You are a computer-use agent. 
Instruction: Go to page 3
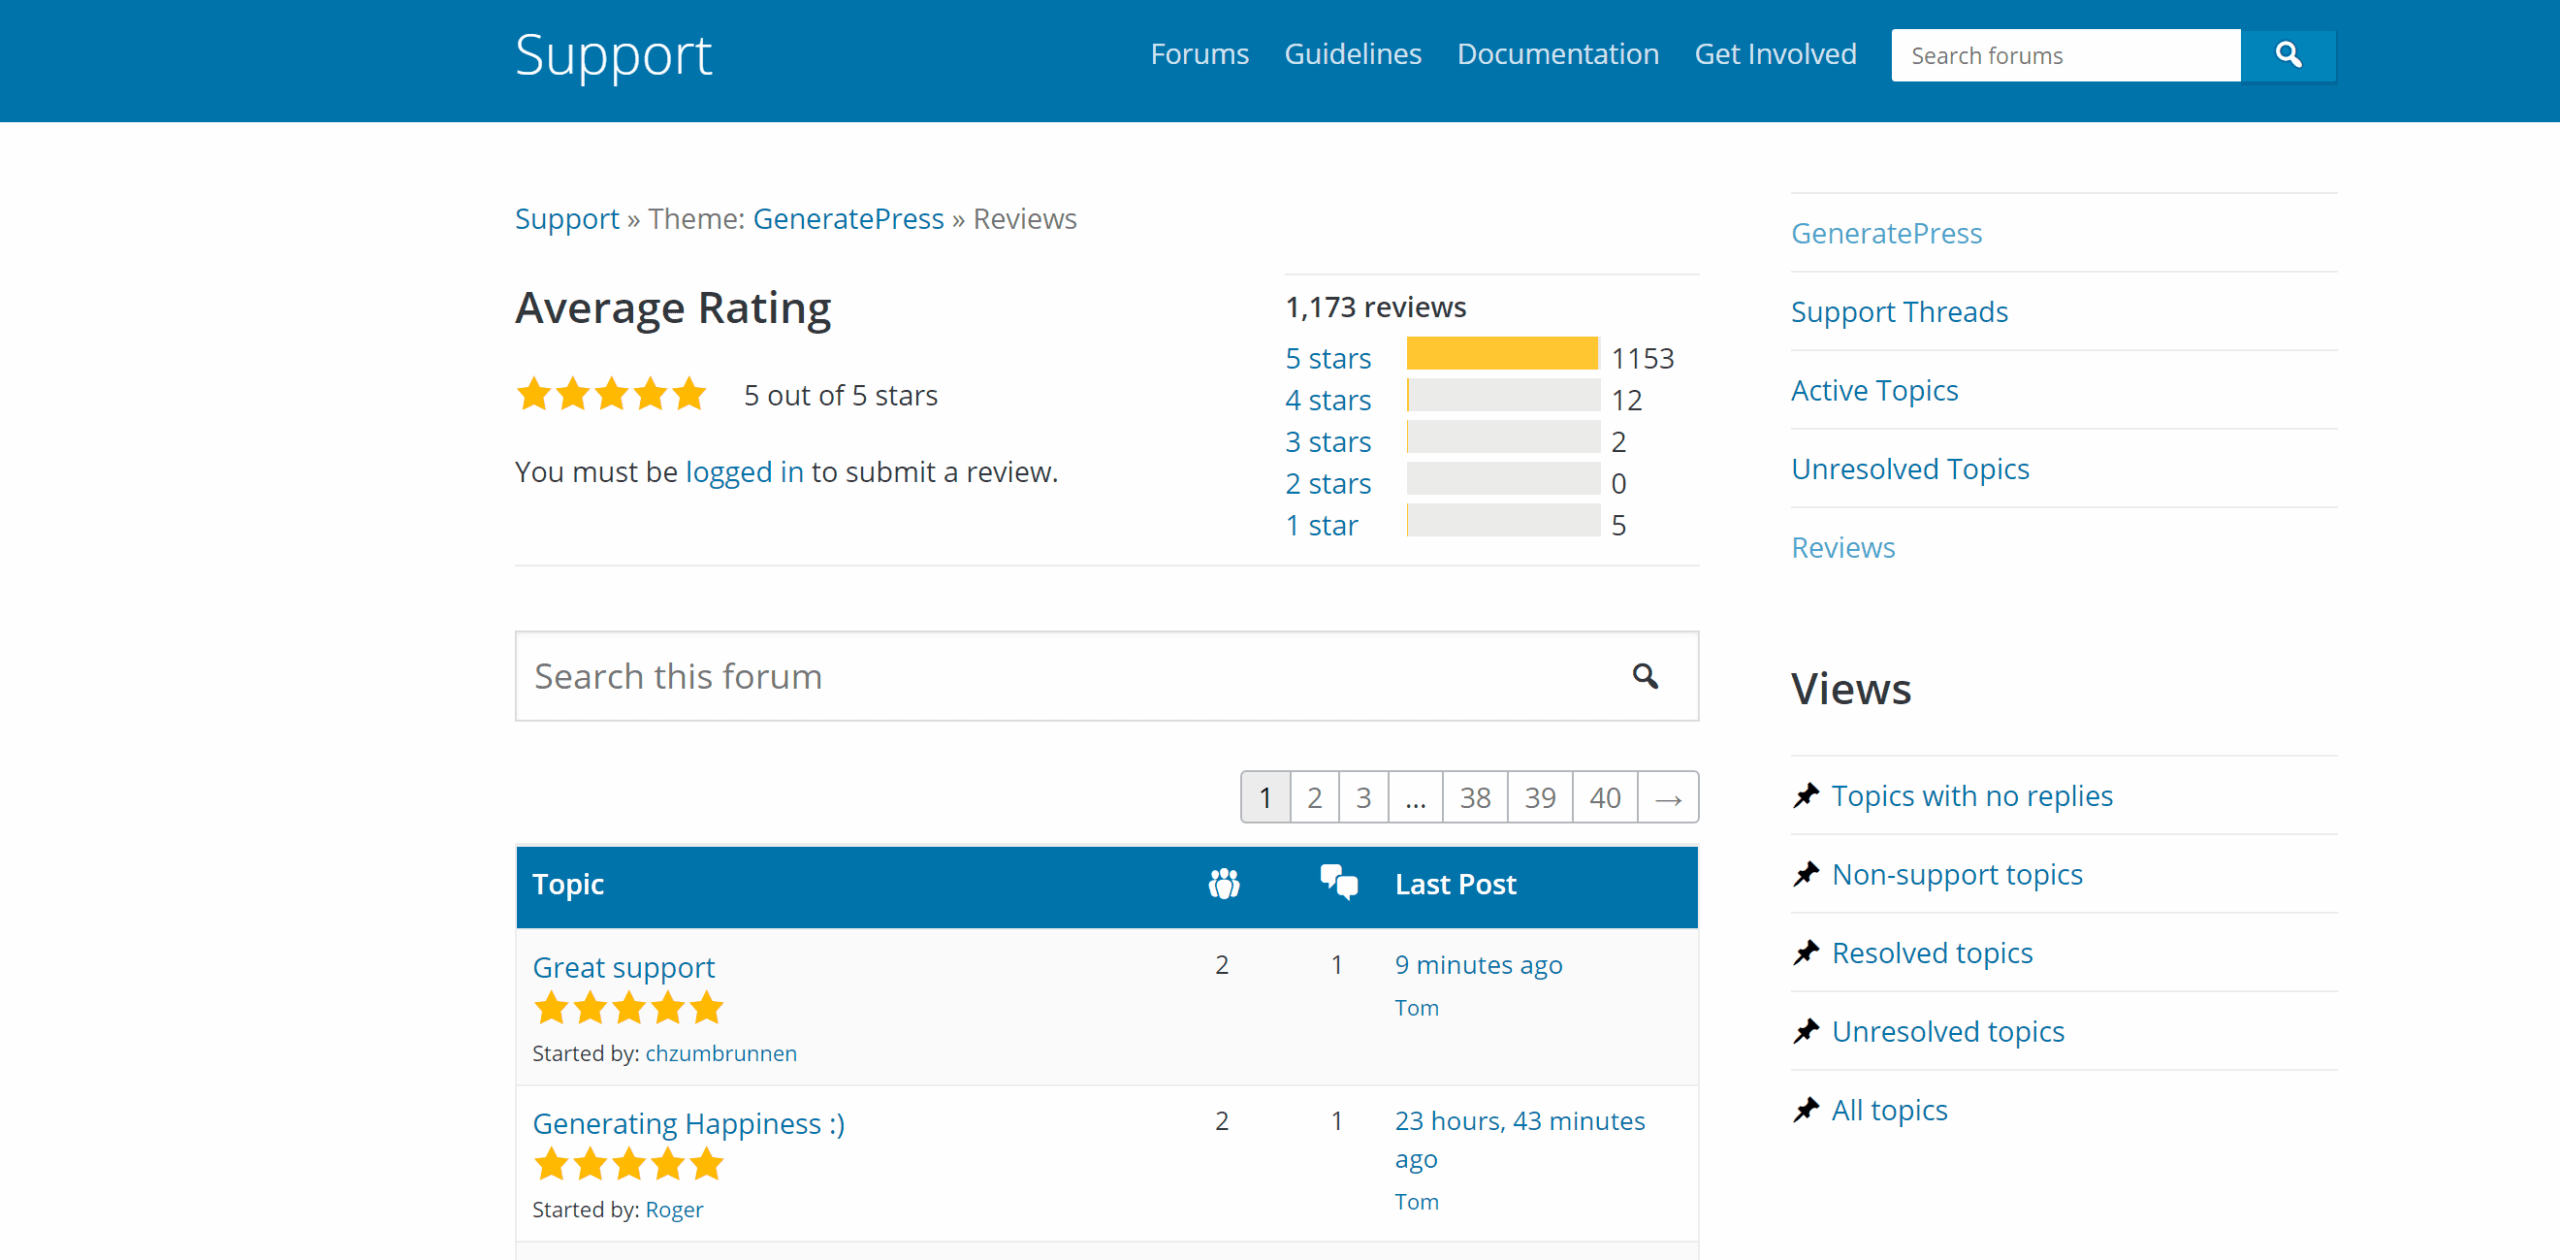point(1363,798)
